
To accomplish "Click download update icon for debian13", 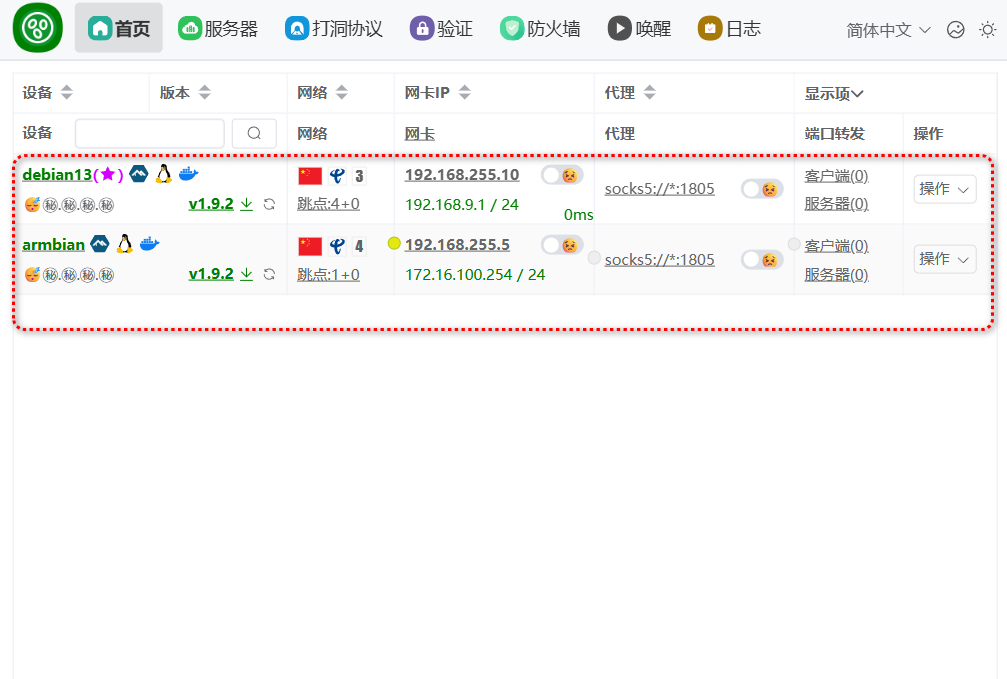I will point(247,204).
